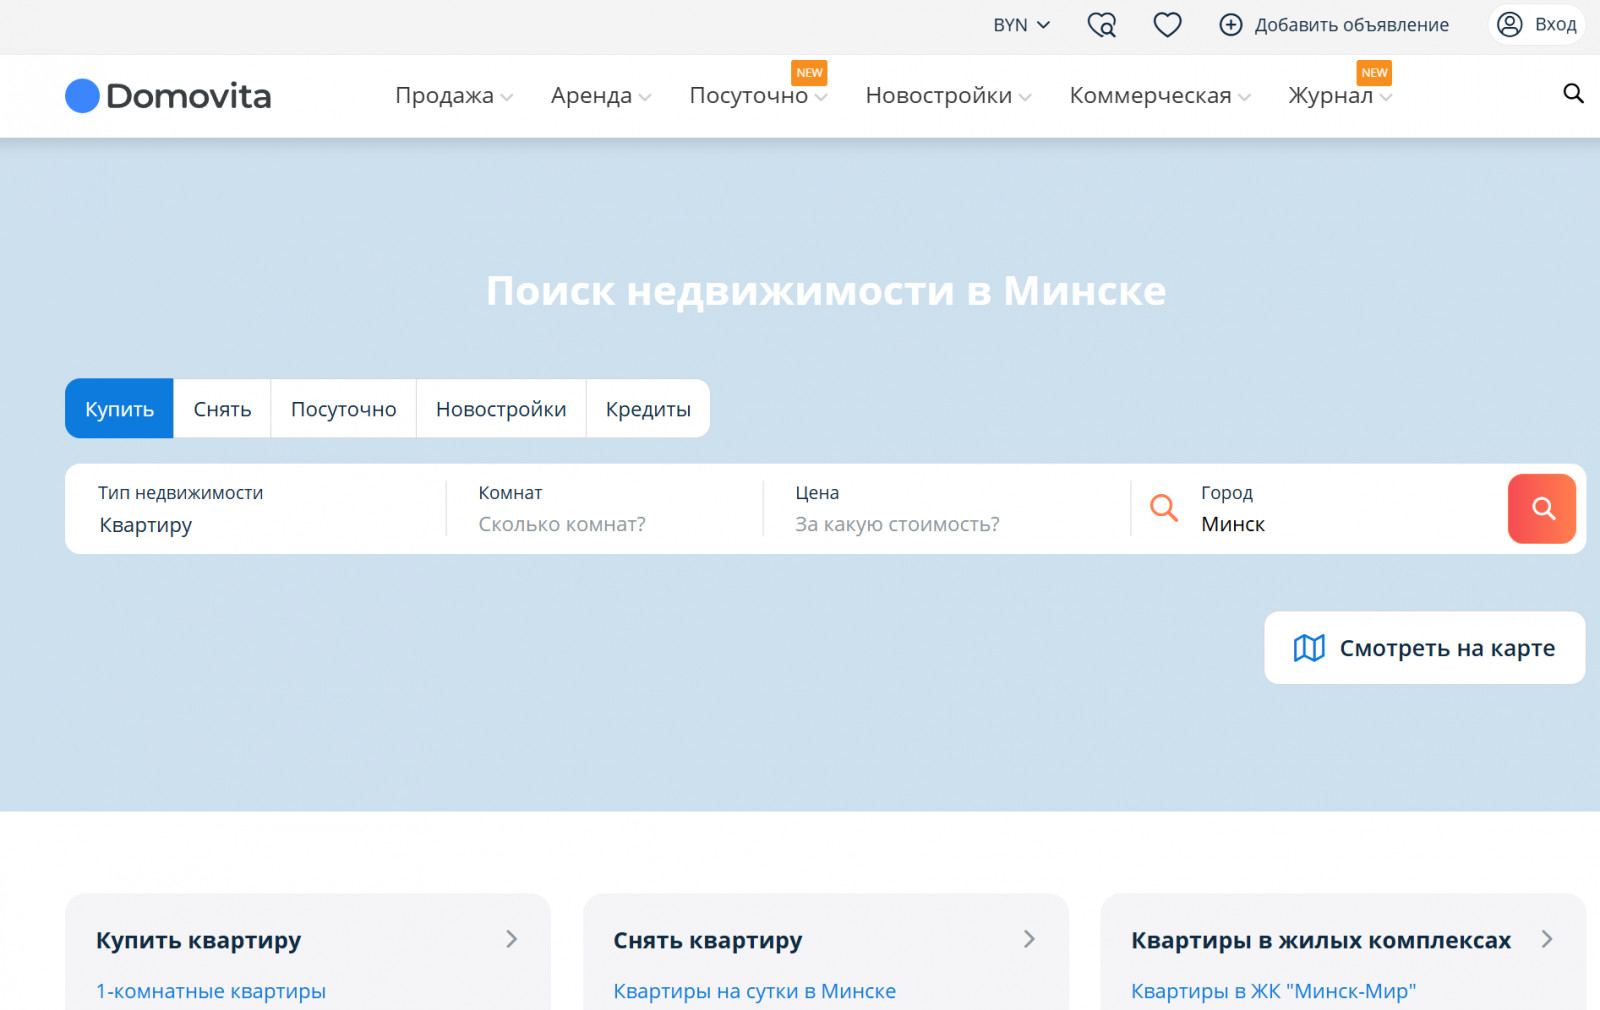This screenshot has height=1010, width=1600.
Task: Click the arrow on Купить квартиру card
Action: click(x=511, y=939)
